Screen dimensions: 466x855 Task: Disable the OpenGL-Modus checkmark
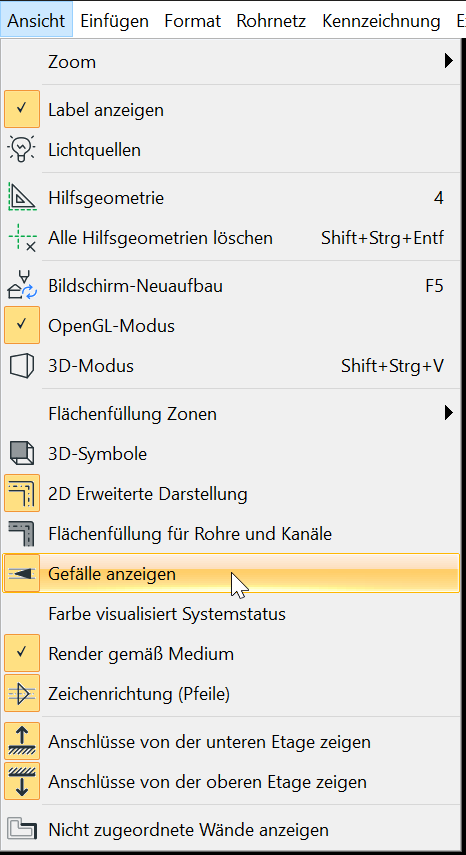click(x=22, y=326)
